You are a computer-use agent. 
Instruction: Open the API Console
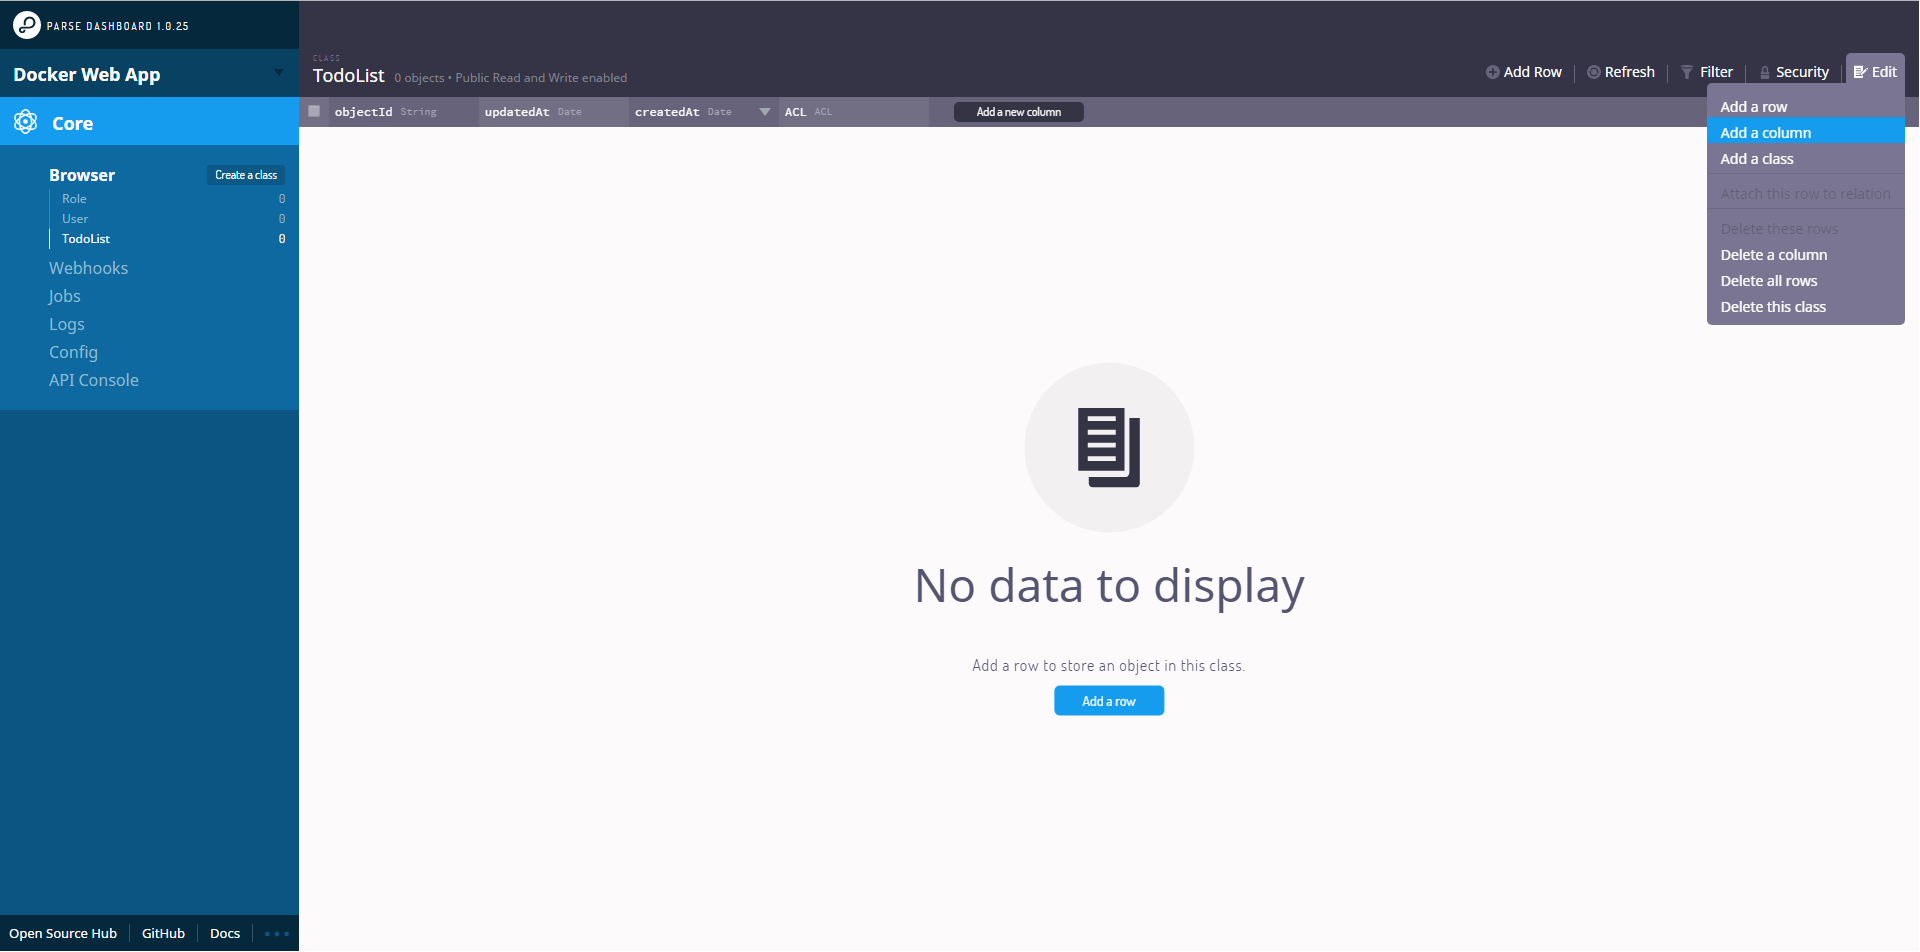(94, 380)
